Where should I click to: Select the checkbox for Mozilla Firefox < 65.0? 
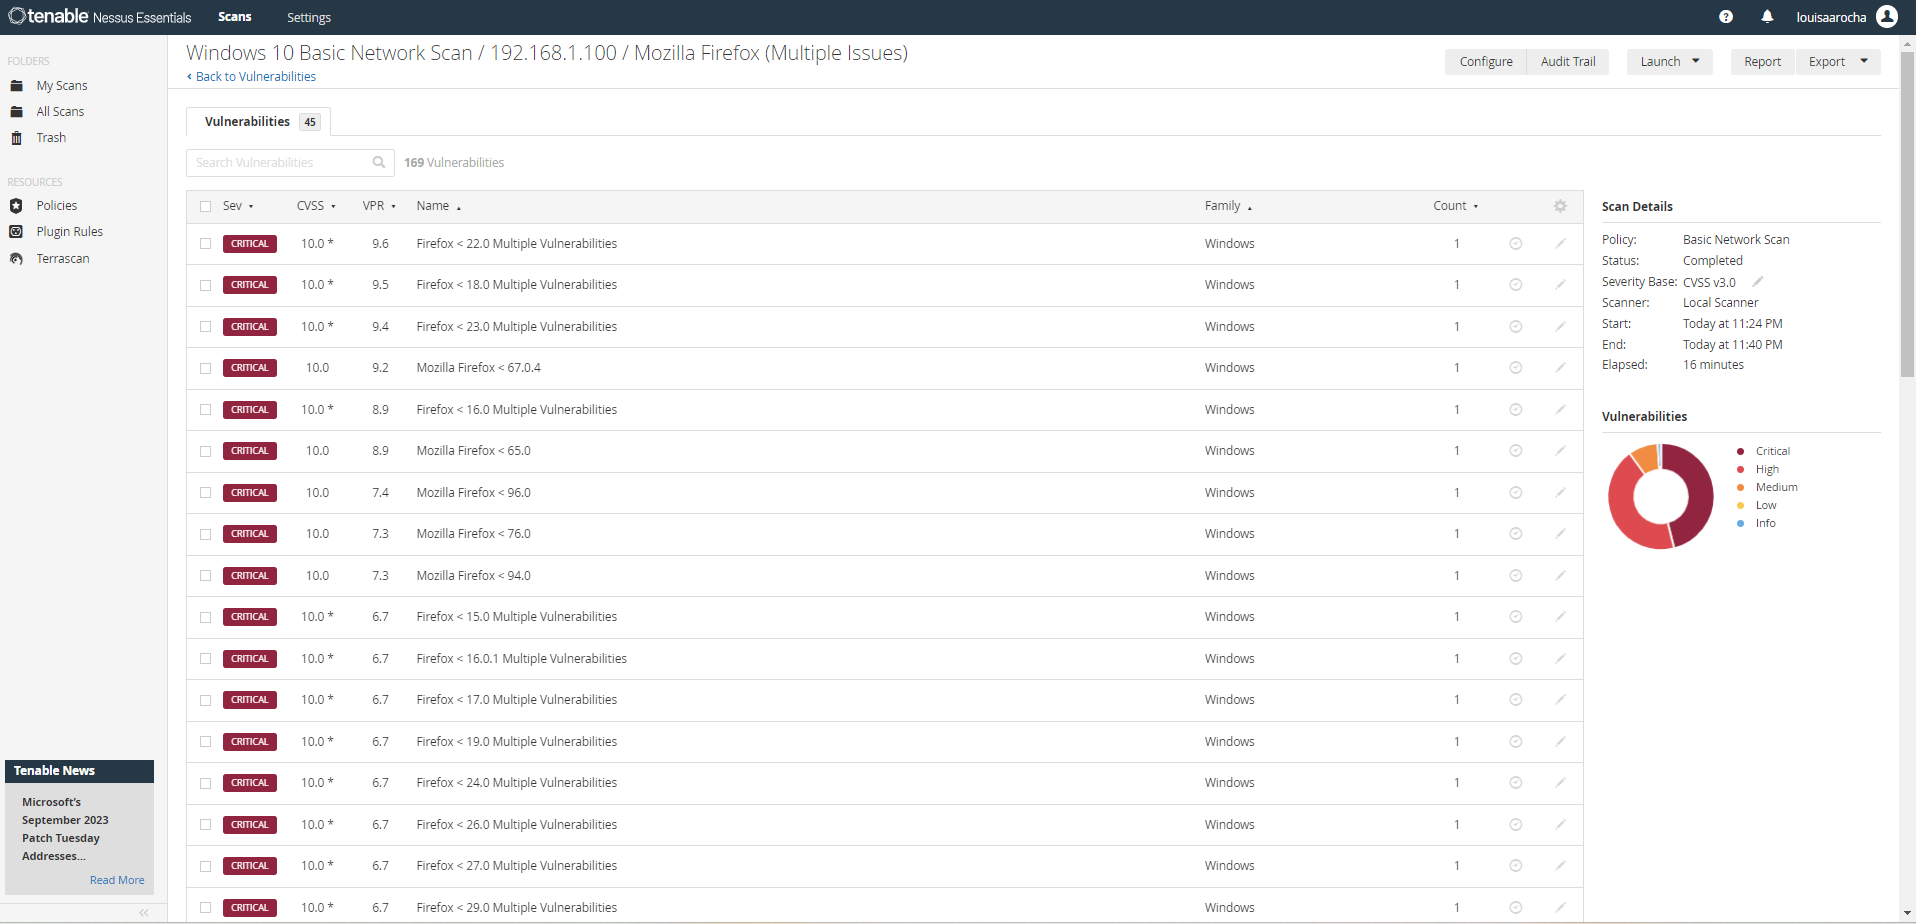[205, 451]
